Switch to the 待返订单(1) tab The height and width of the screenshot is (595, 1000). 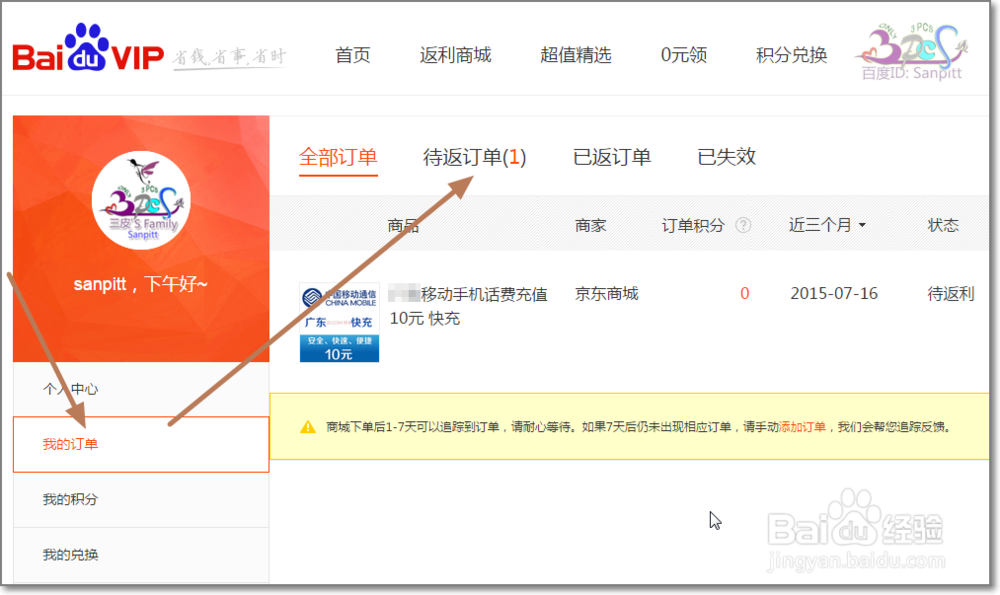[474, 157]
